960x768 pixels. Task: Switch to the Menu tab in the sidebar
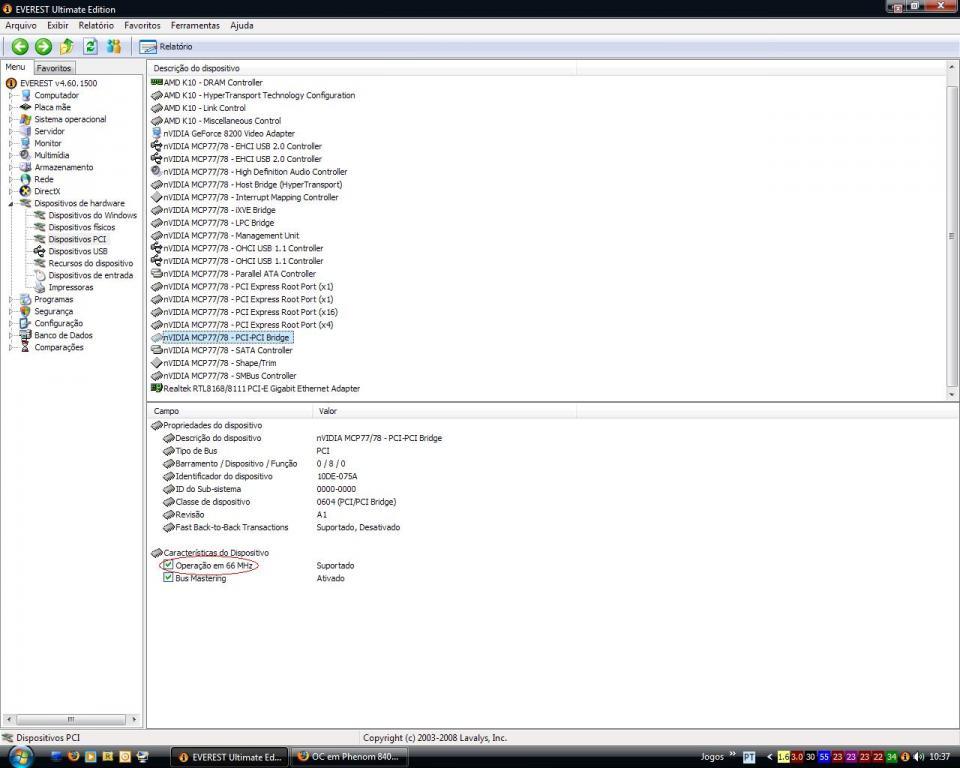(x=15, y=67)
